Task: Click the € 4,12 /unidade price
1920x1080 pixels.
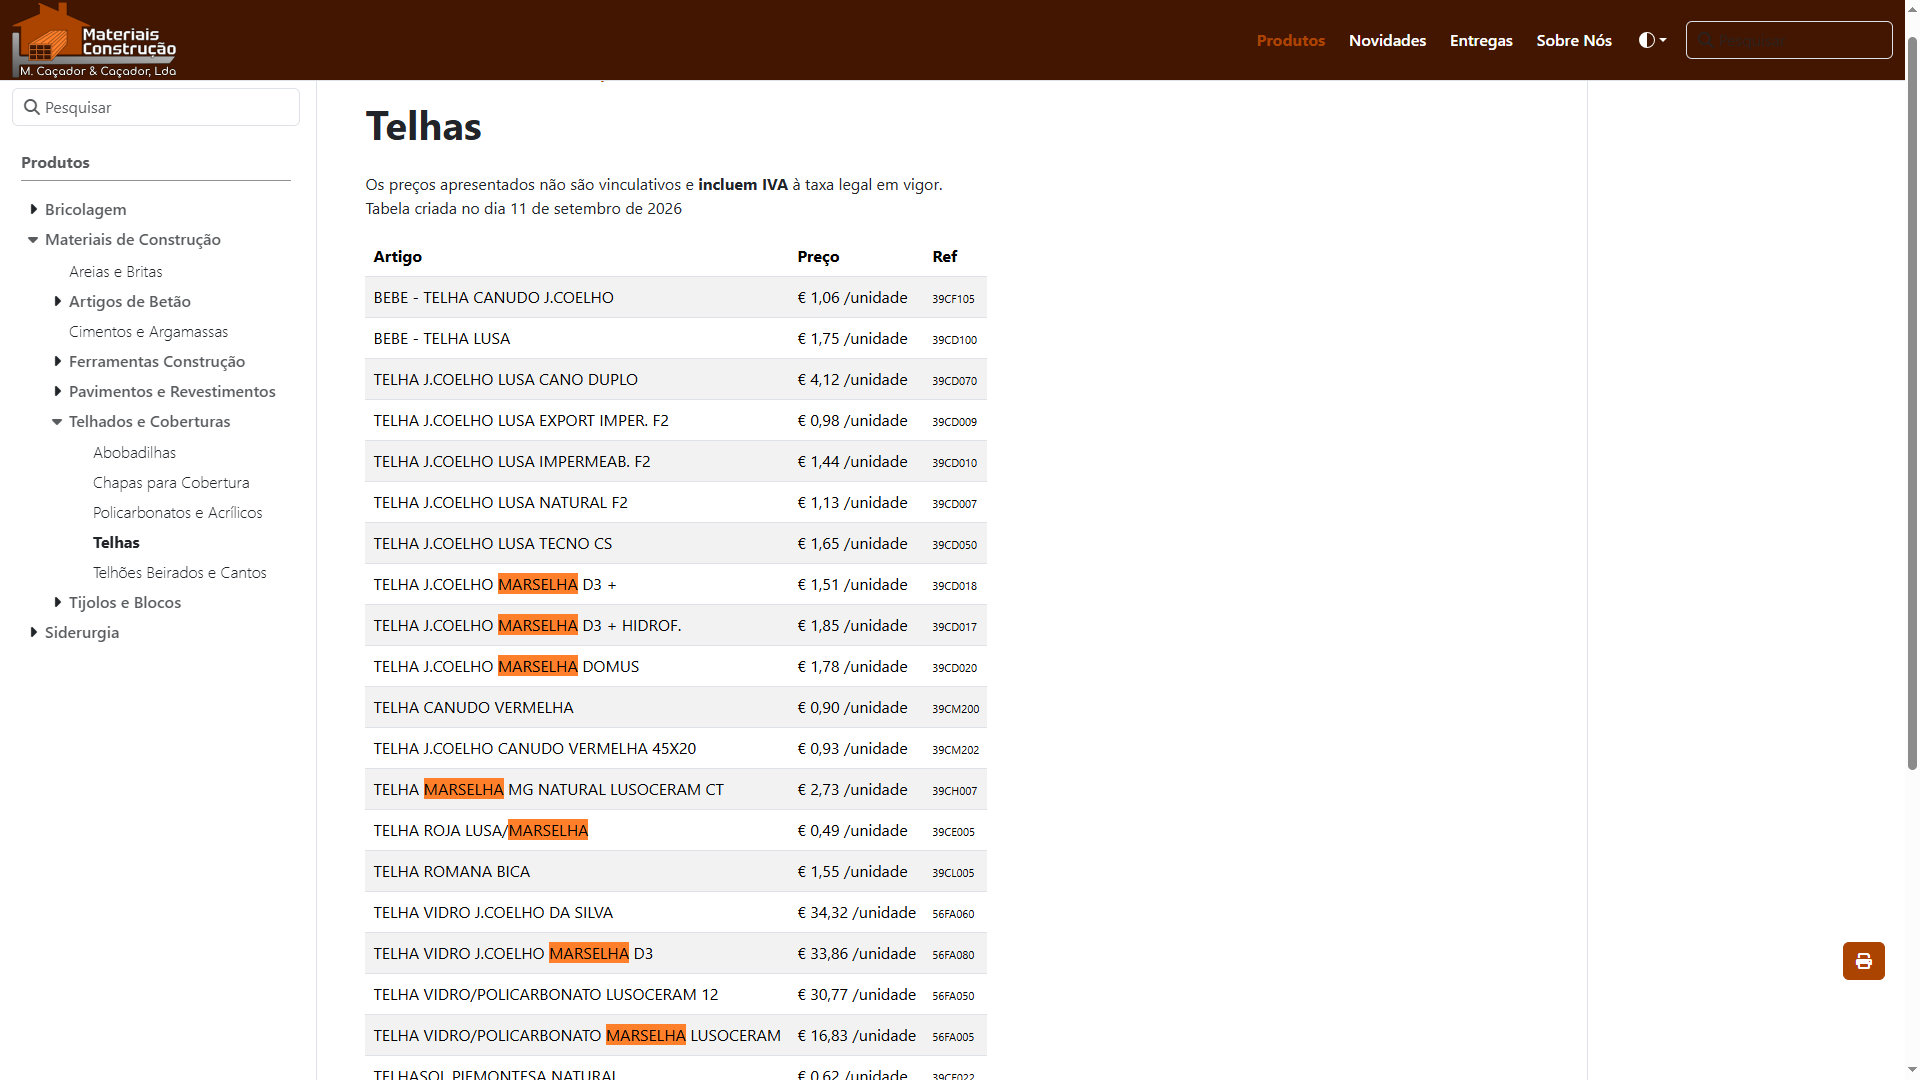Action: (852, 379)
